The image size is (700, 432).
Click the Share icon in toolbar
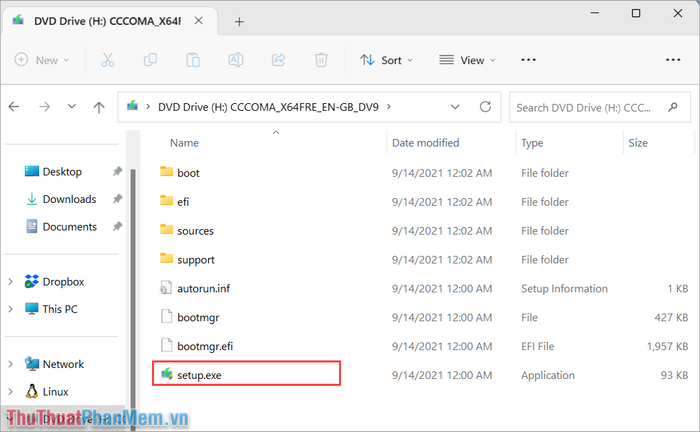(279, 60)
